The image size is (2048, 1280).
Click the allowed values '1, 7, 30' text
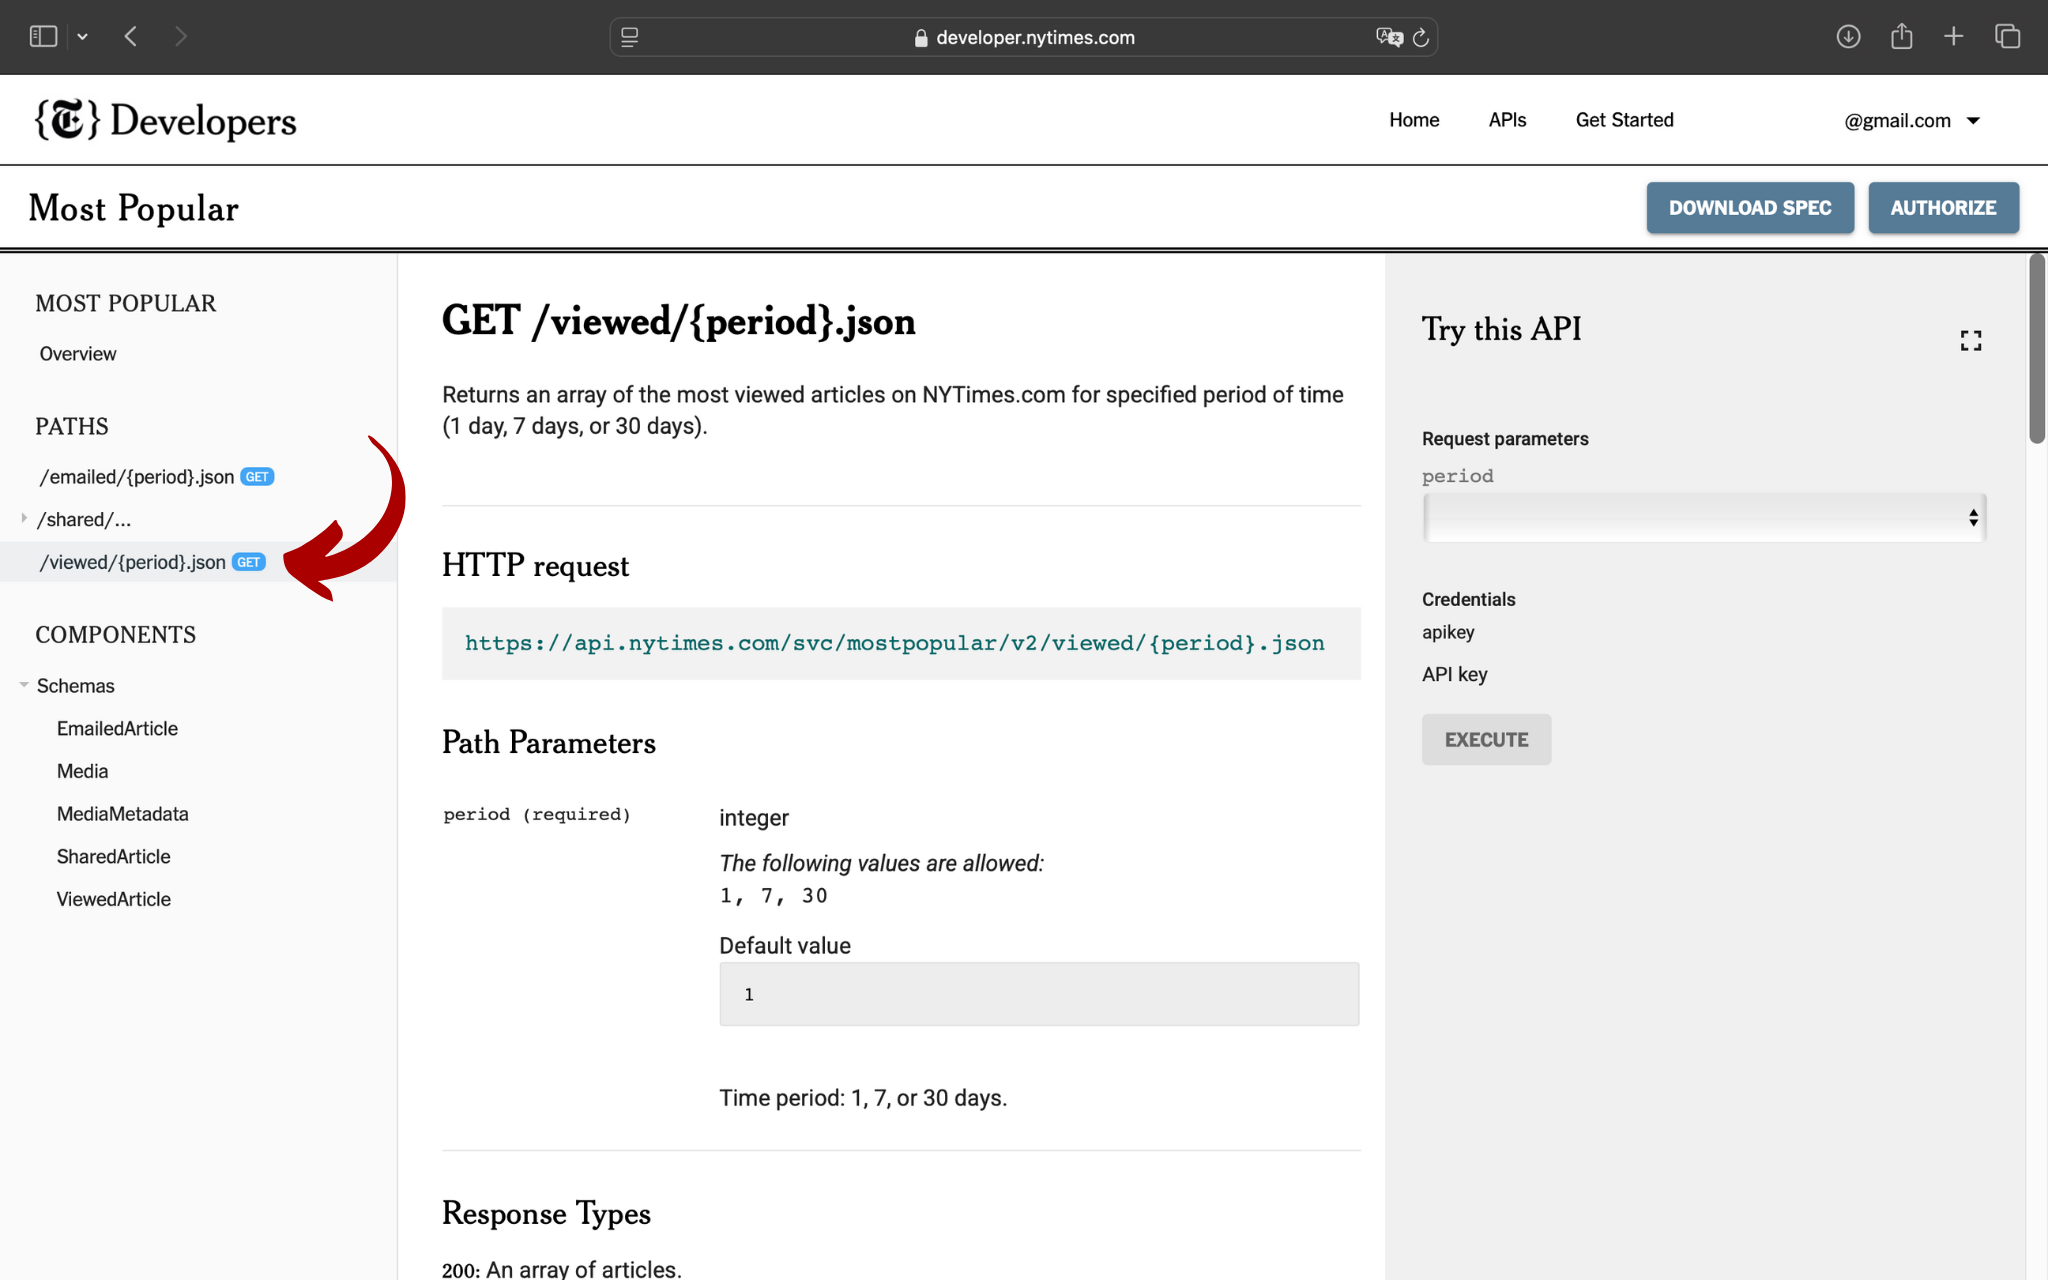pyautogui.click(x=774, y=896)
